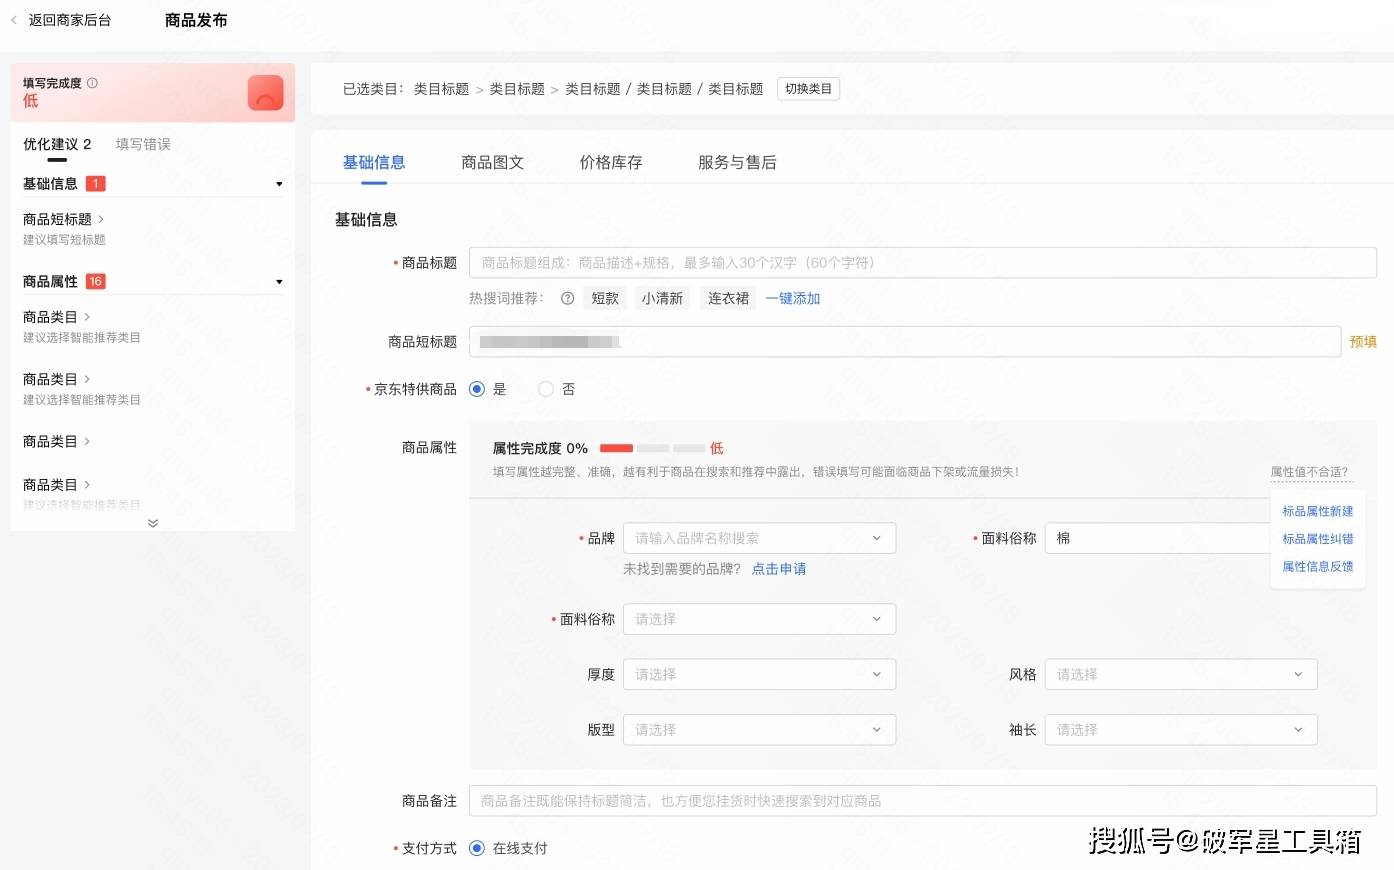Add hot keyword tag 短款
The width and height of the screenshot is (1394, 870).
(x=605, y=298)
